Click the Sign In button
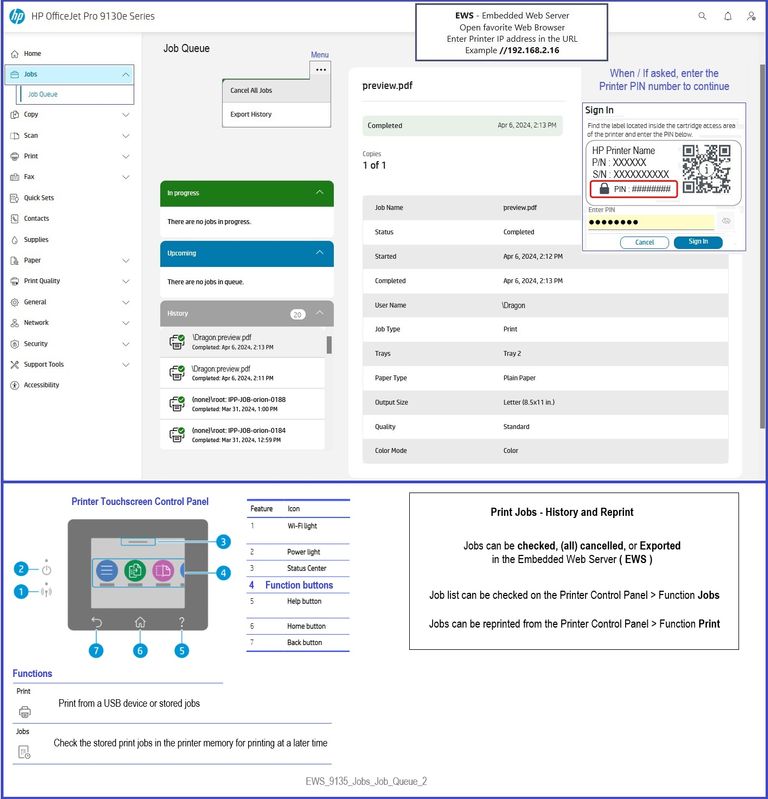Screen dimensions: 768x799 pyautogui.click(x=698, y=242)
